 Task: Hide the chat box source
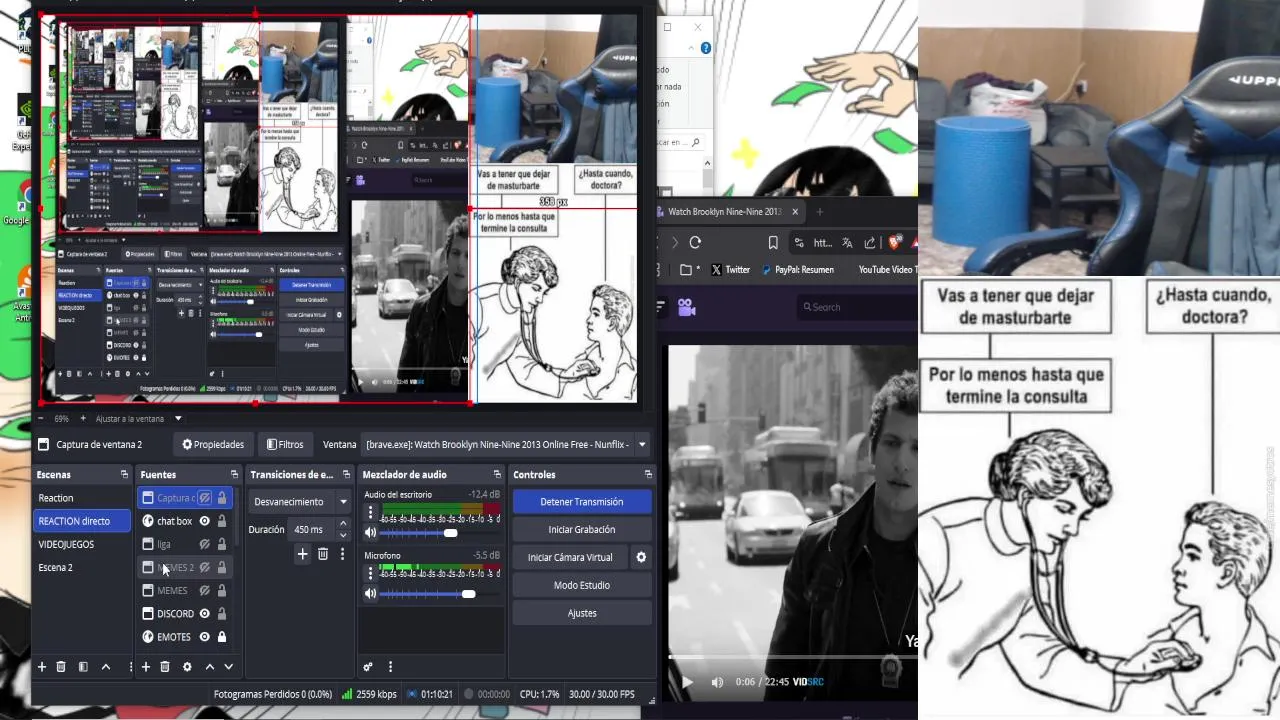coord(204,521)
